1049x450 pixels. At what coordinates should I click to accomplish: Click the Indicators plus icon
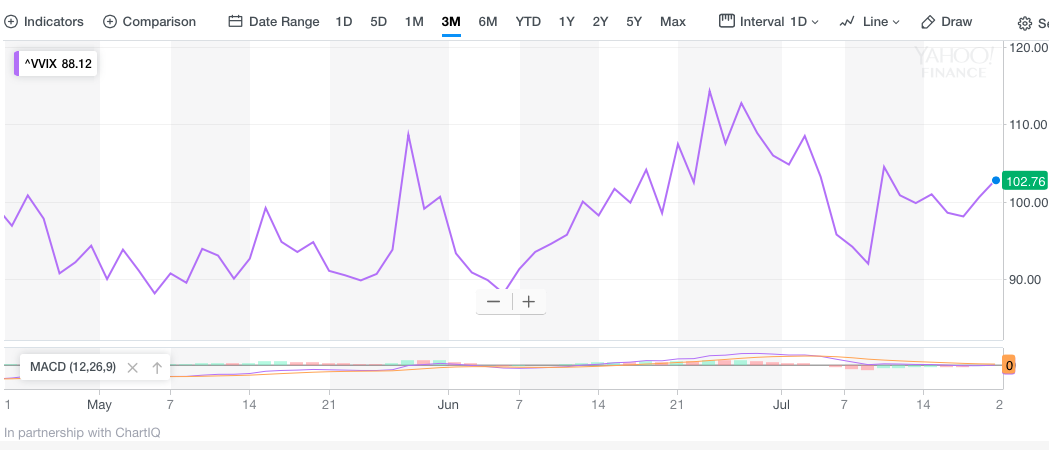click(x=11, y=21)
